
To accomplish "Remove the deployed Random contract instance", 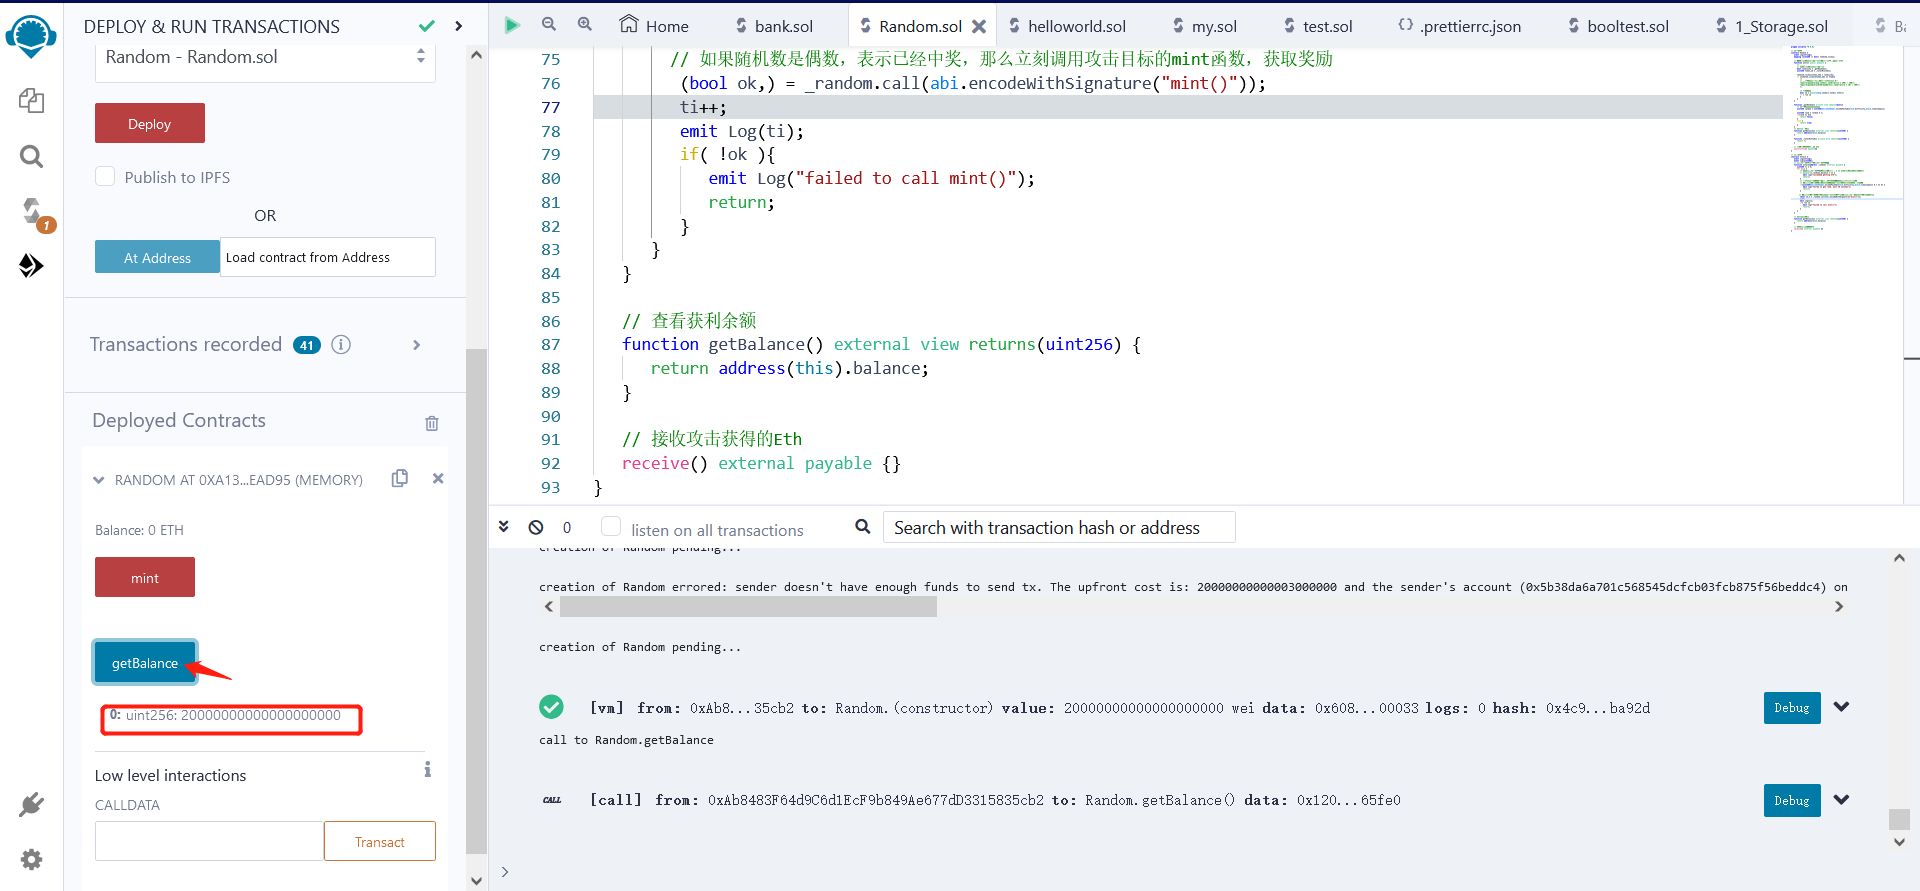I will pyautogui.click(x=438, y=478).
